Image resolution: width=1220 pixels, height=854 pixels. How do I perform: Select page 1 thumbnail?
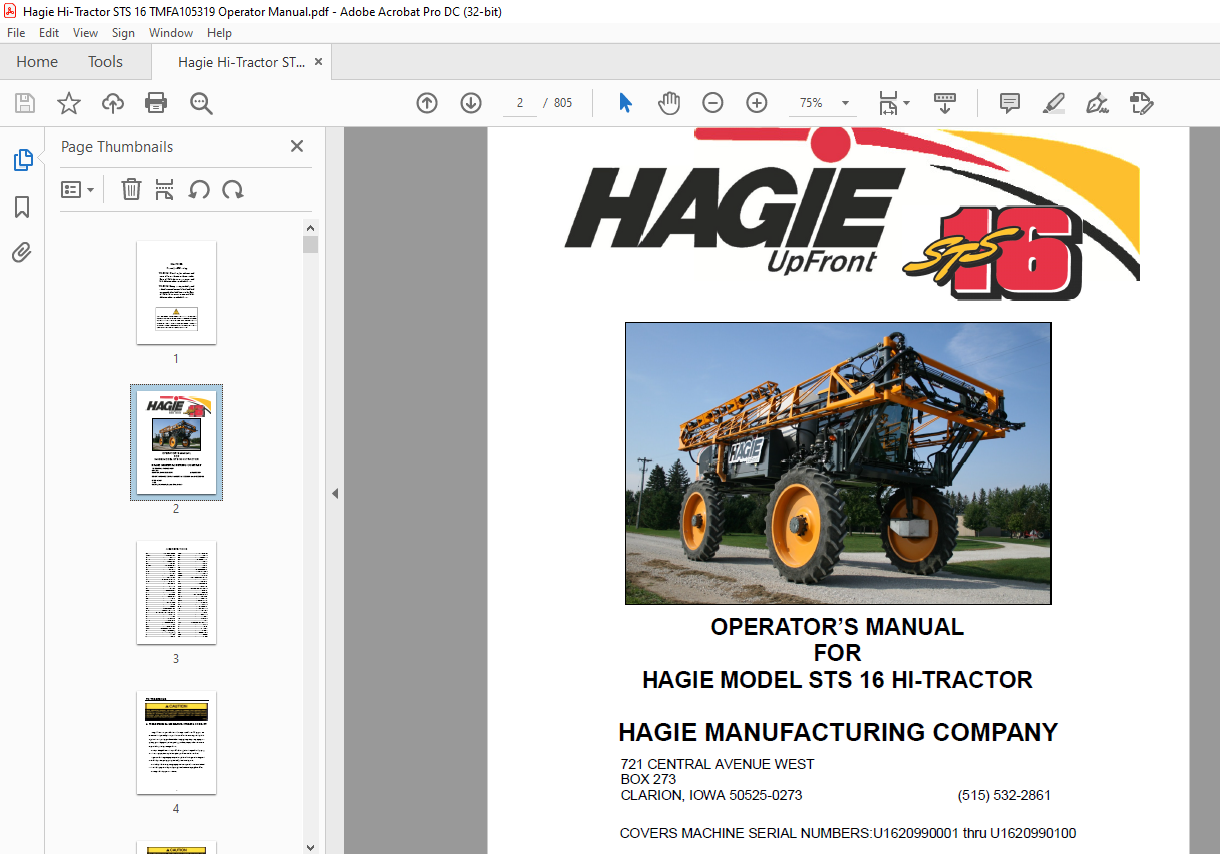tap(176, 292)
